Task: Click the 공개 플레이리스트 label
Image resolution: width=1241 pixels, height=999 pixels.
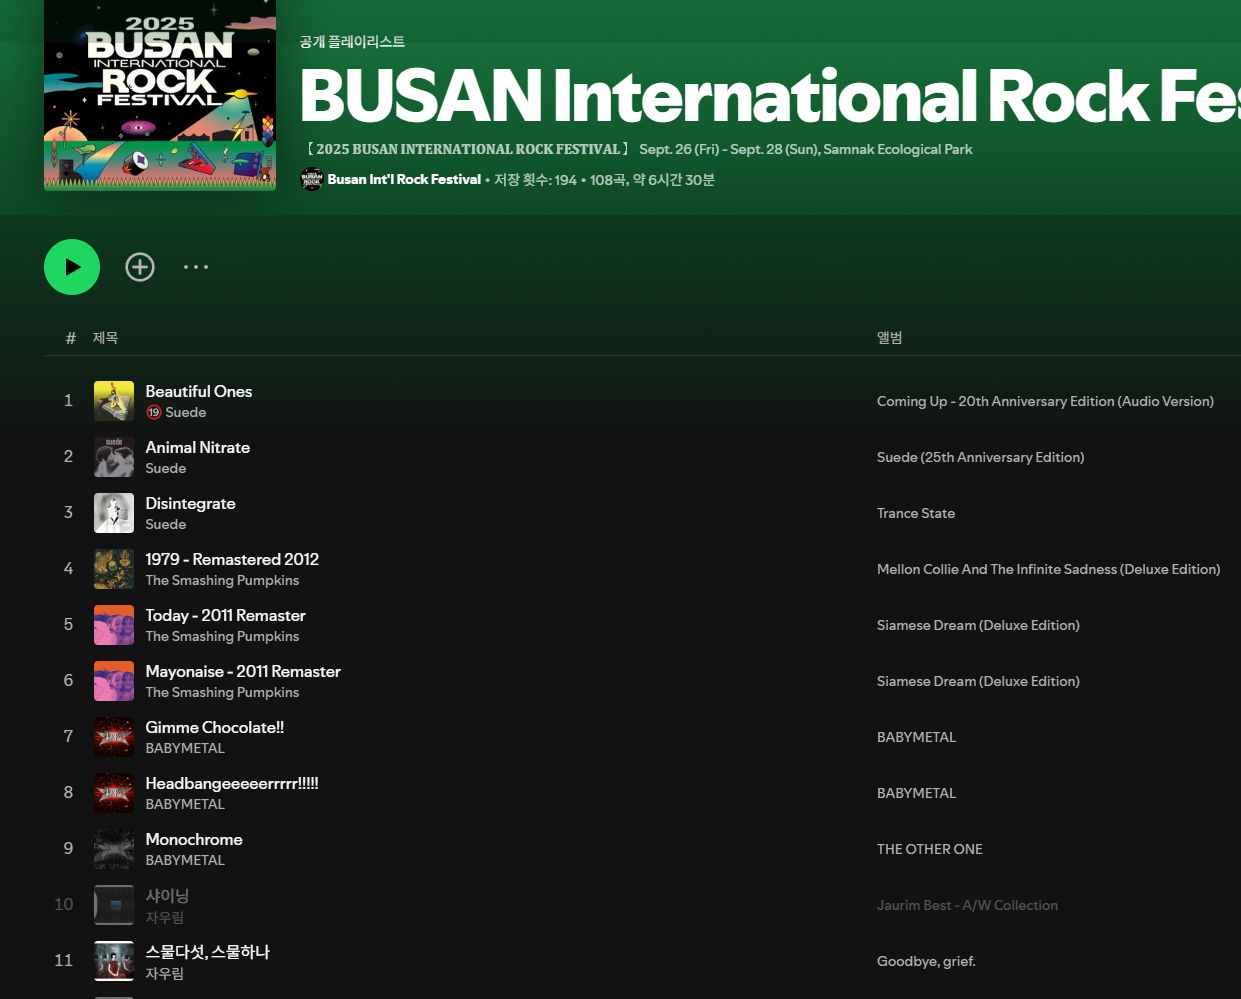Action: 352,42
